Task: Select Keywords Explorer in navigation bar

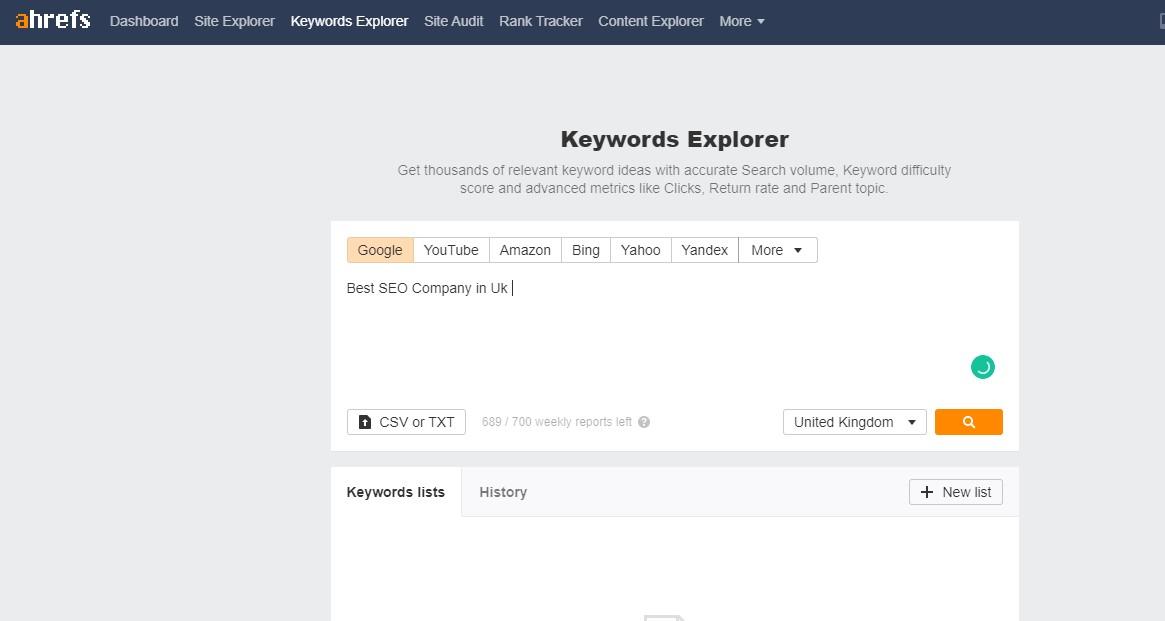Action: (349, 22)
